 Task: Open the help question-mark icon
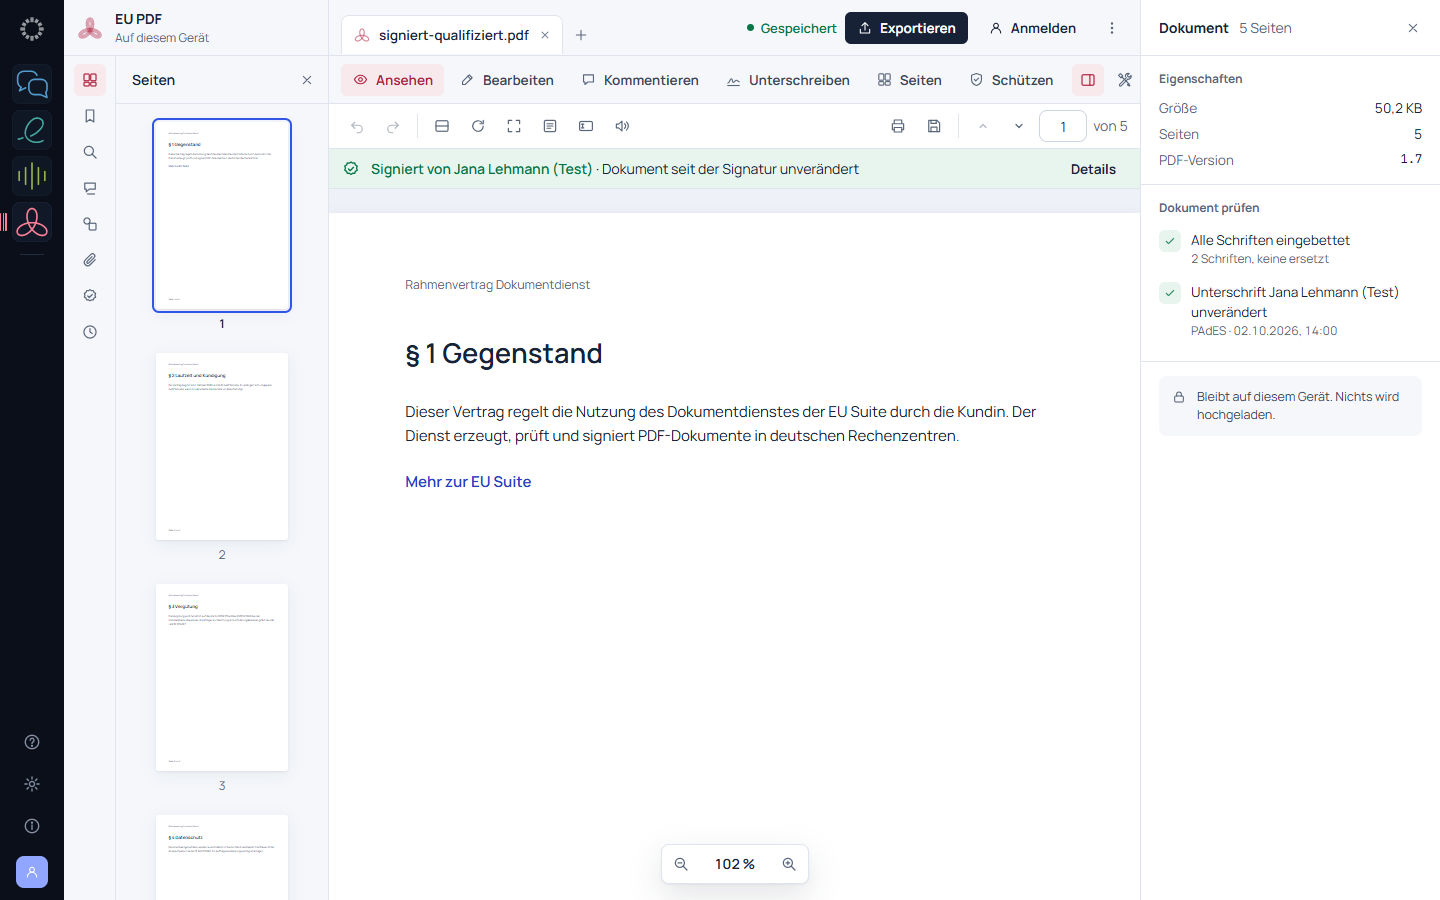pyautogui.click(x=32, y=742)
